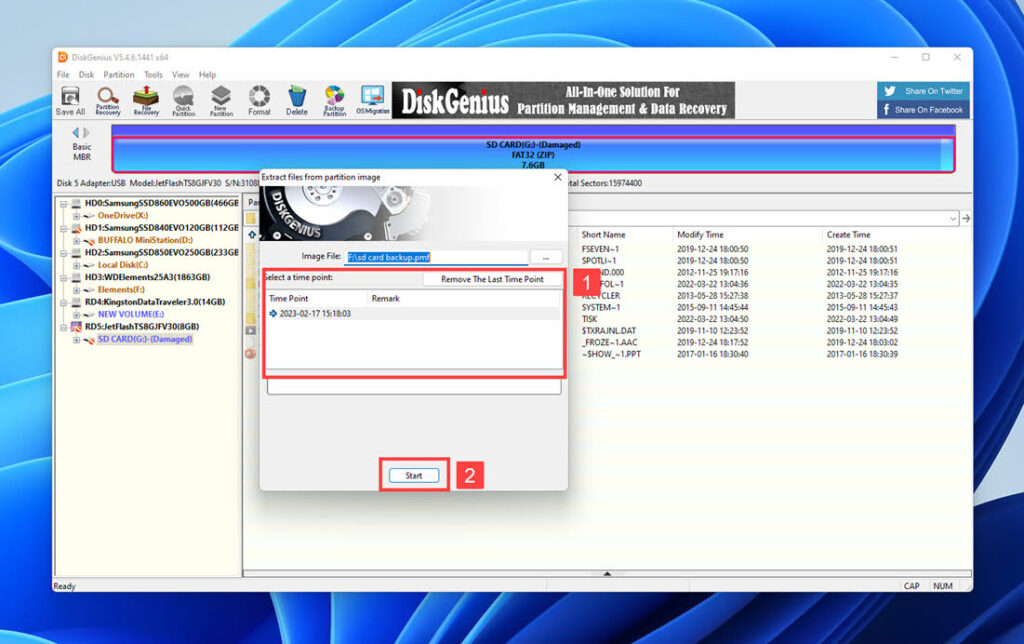This screenshot has height=644, width=1024.
Task: Click the New Partition toolbar icon
Action: (x=220, y=97)
